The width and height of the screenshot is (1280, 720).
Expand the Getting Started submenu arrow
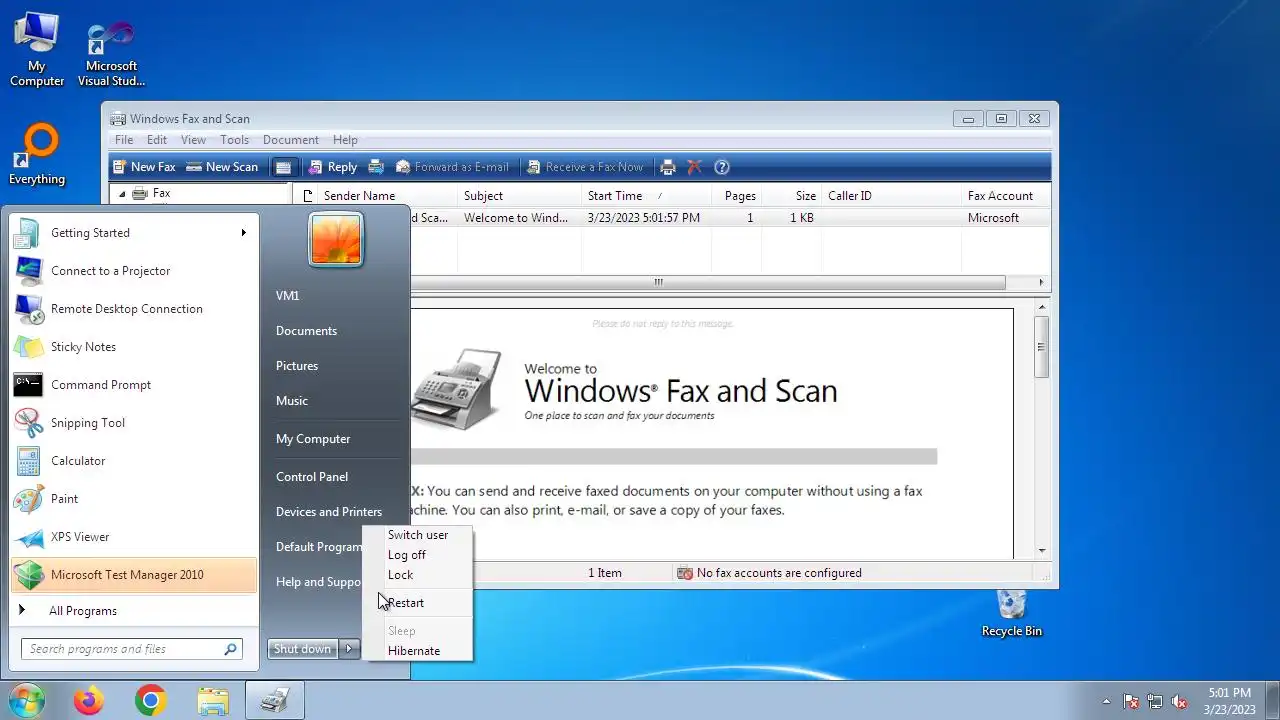point(243,233)
